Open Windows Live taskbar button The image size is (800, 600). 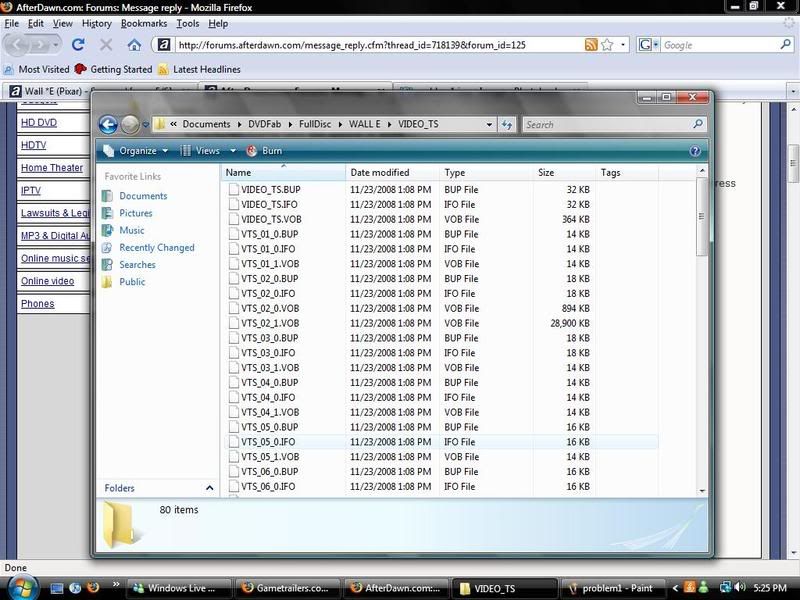(x=179, y=588)
